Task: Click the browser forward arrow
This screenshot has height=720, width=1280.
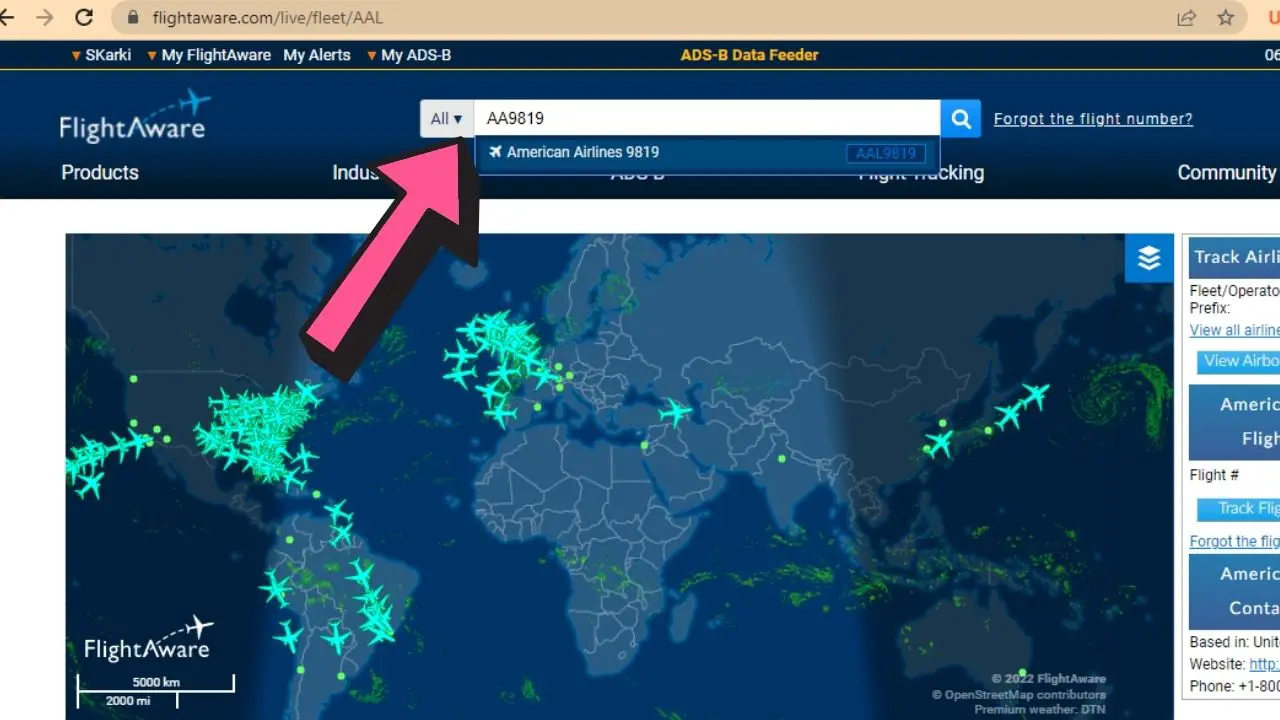Action: coord(44,17)
